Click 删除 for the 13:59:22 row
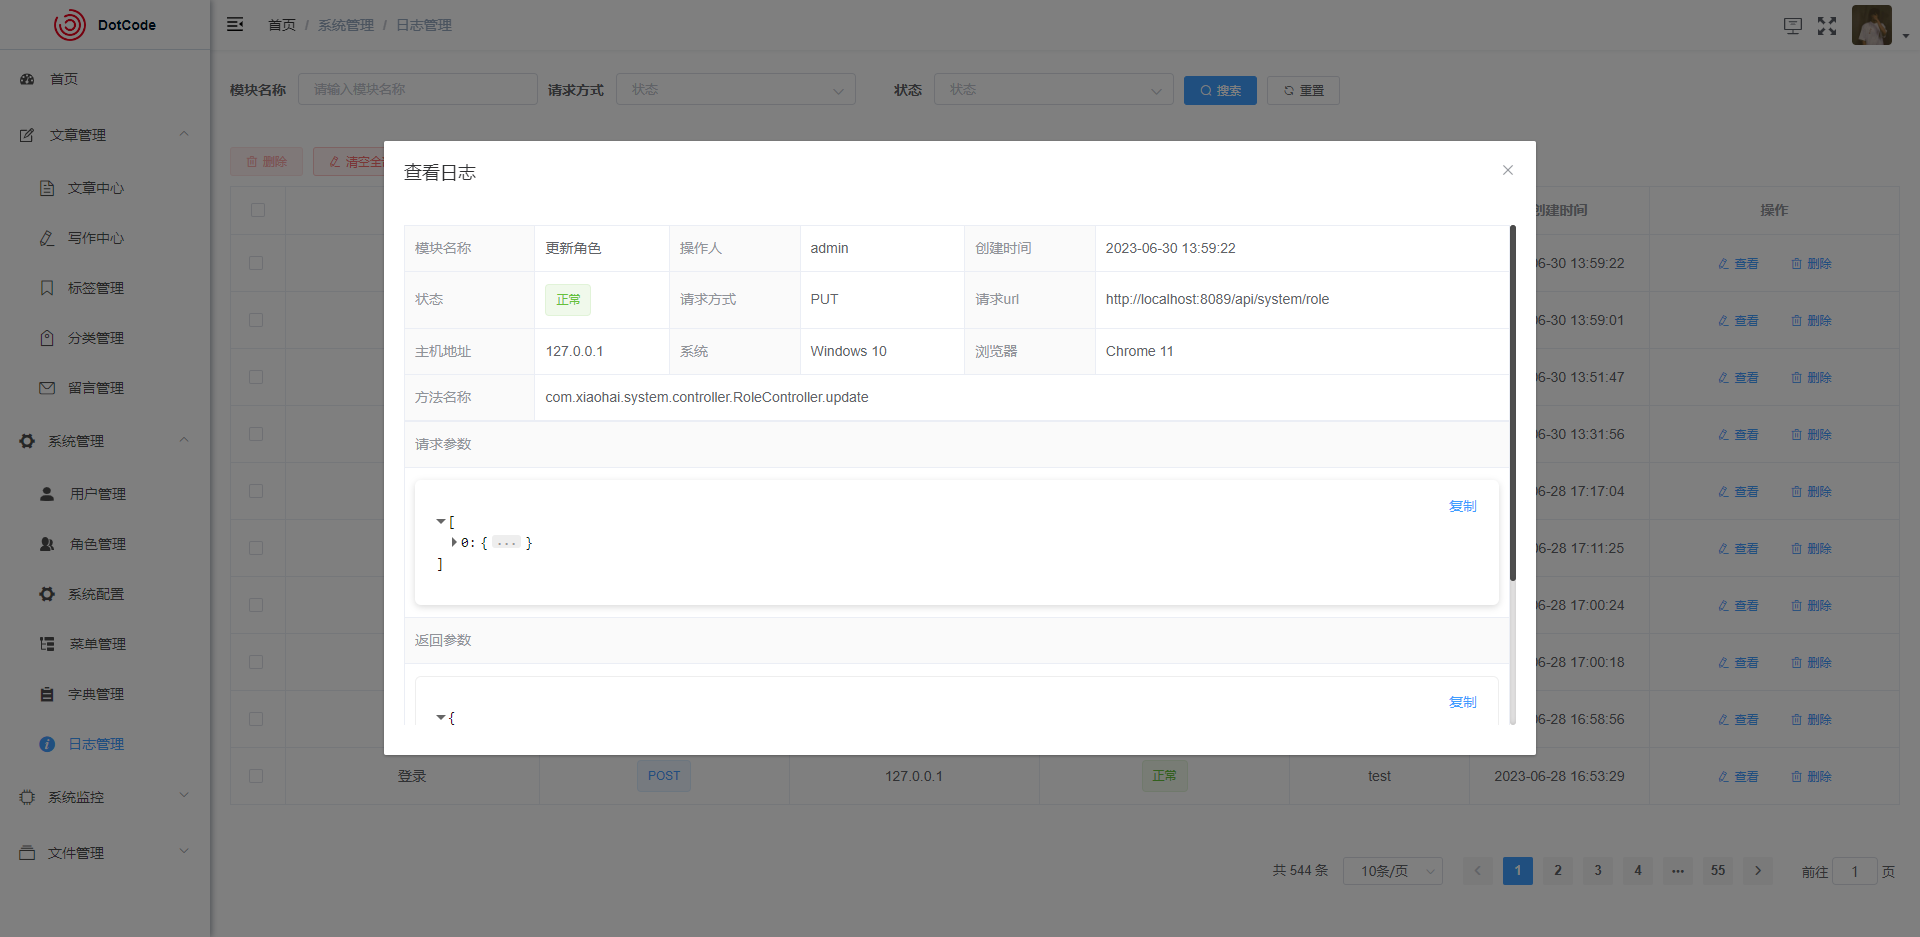This screenshot has height=937, width=1920. (1811, 264)
